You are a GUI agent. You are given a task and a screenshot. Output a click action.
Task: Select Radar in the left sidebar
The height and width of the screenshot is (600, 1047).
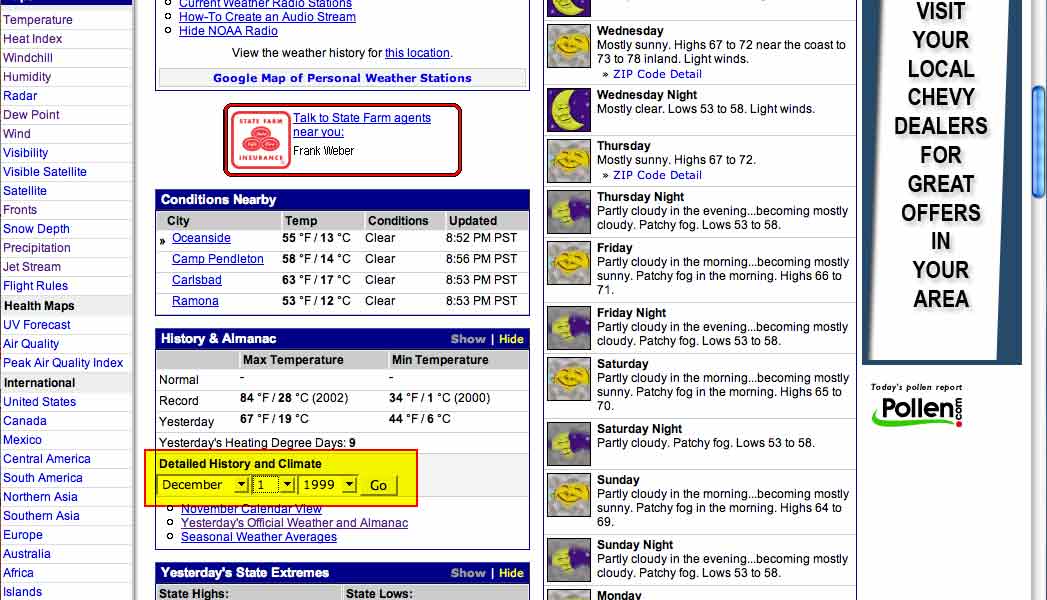point(20,96)
